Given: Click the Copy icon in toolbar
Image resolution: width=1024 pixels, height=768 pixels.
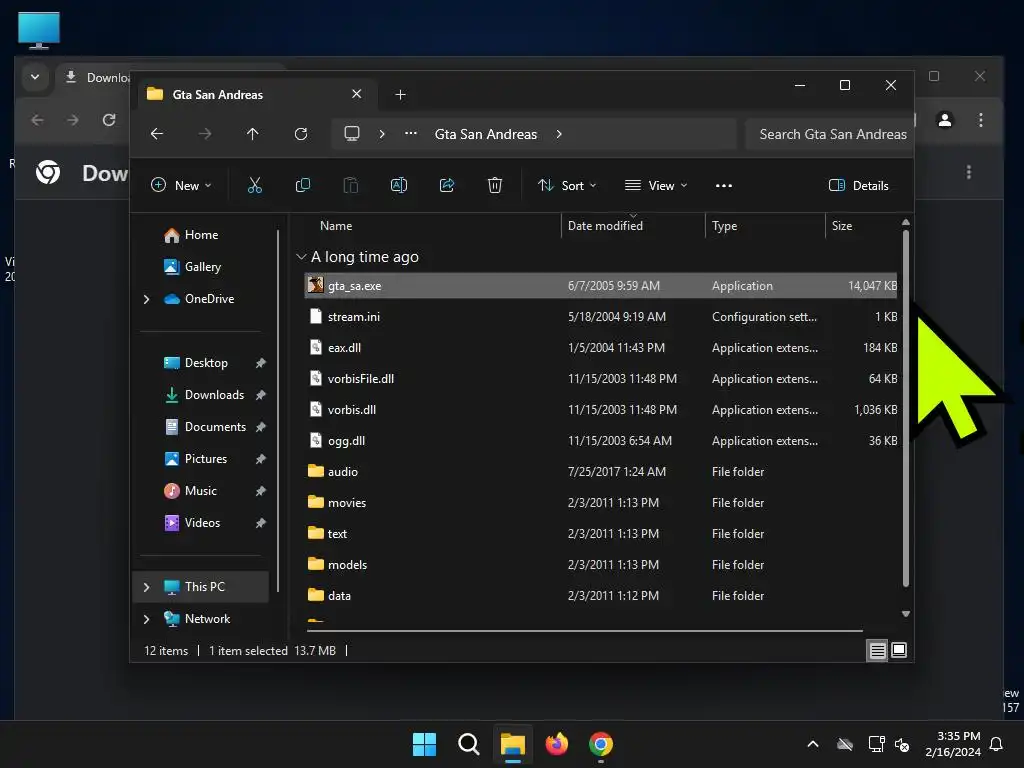Looking at the screenshot, I should coord(302,185).
